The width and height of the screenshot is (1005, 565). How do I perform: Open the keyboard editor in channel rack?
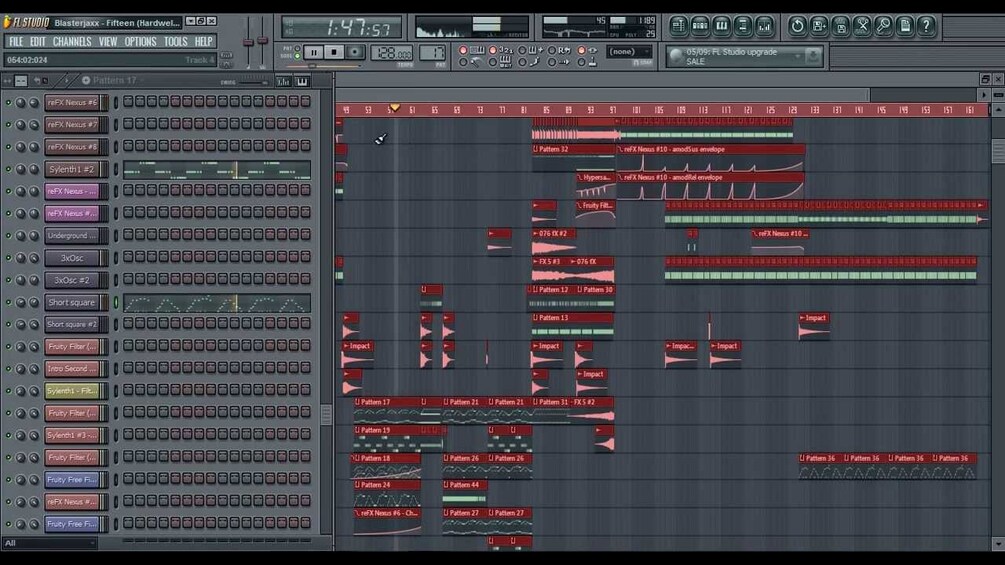point(302,81)
